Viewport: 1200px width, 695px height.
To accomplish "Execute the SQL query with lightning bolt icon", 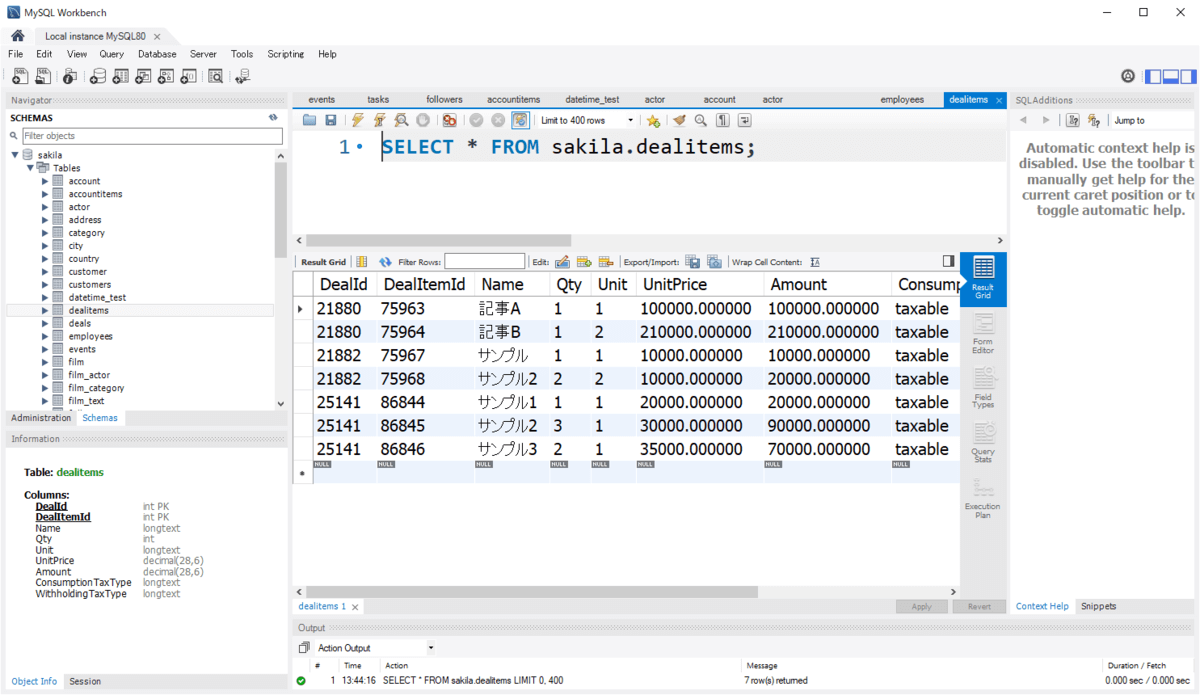I will (358, 120).
